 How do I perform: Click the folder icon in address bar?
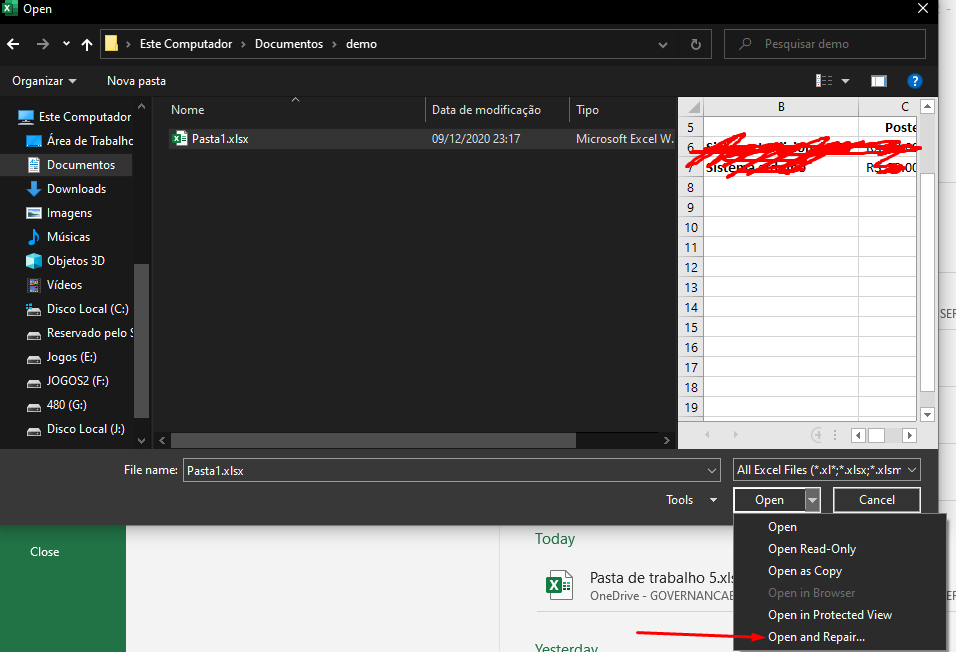(x=111, y=43)
